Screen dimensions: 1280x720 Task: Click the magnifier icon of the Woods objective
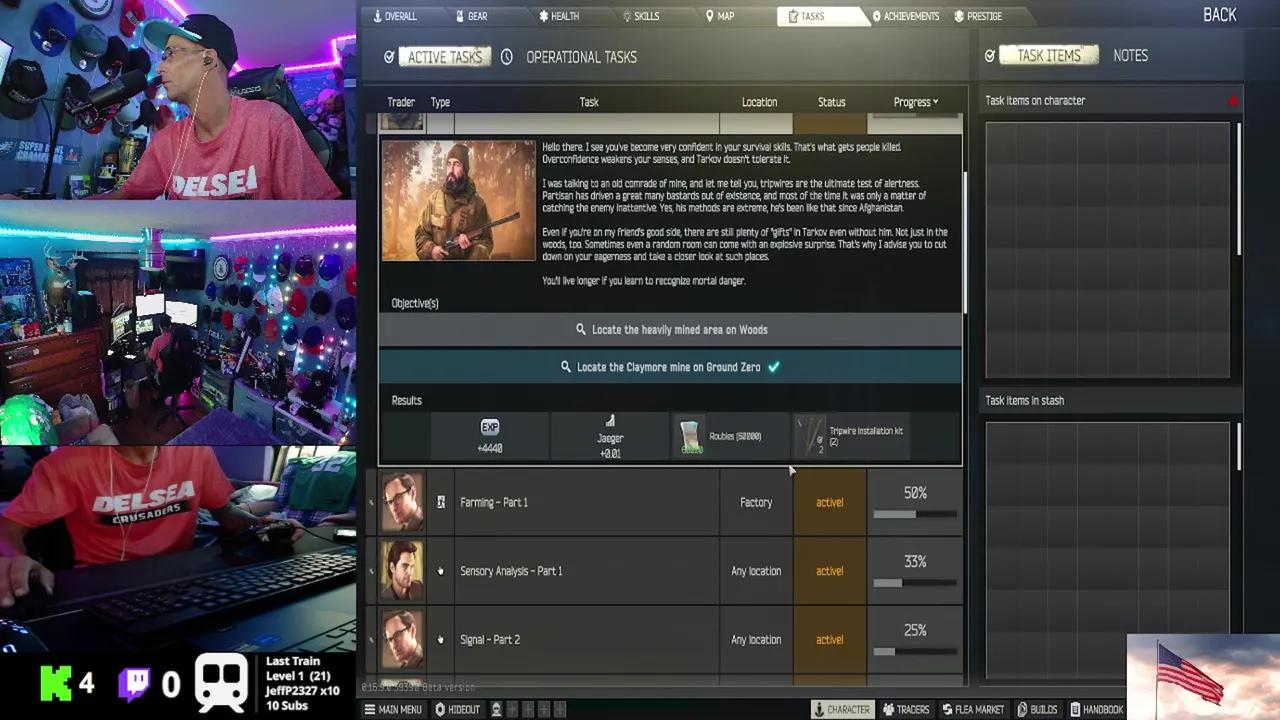[x=580, y=329]
